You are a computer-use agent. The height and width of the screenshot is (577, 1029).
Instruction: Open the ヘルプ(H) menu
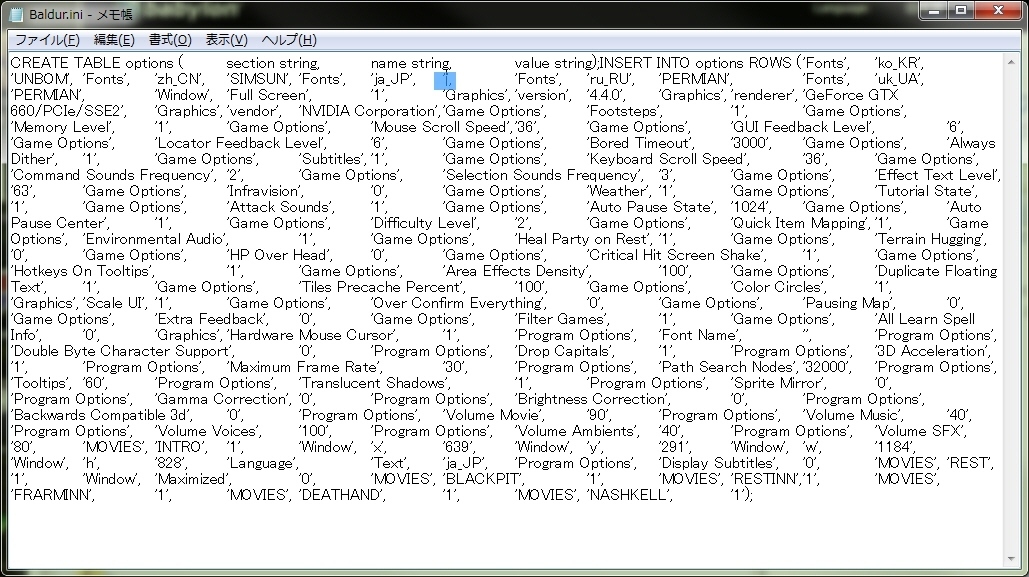pyautogui.click(x=288, y=40)
